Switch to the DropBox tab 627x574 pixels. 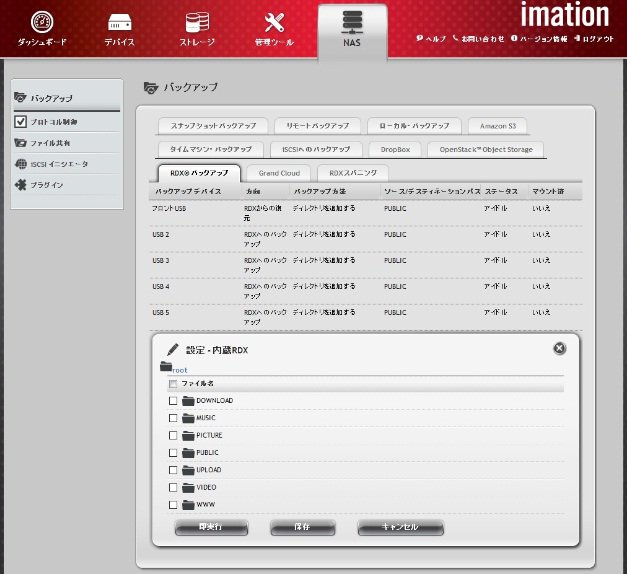(x=395, y=150)
